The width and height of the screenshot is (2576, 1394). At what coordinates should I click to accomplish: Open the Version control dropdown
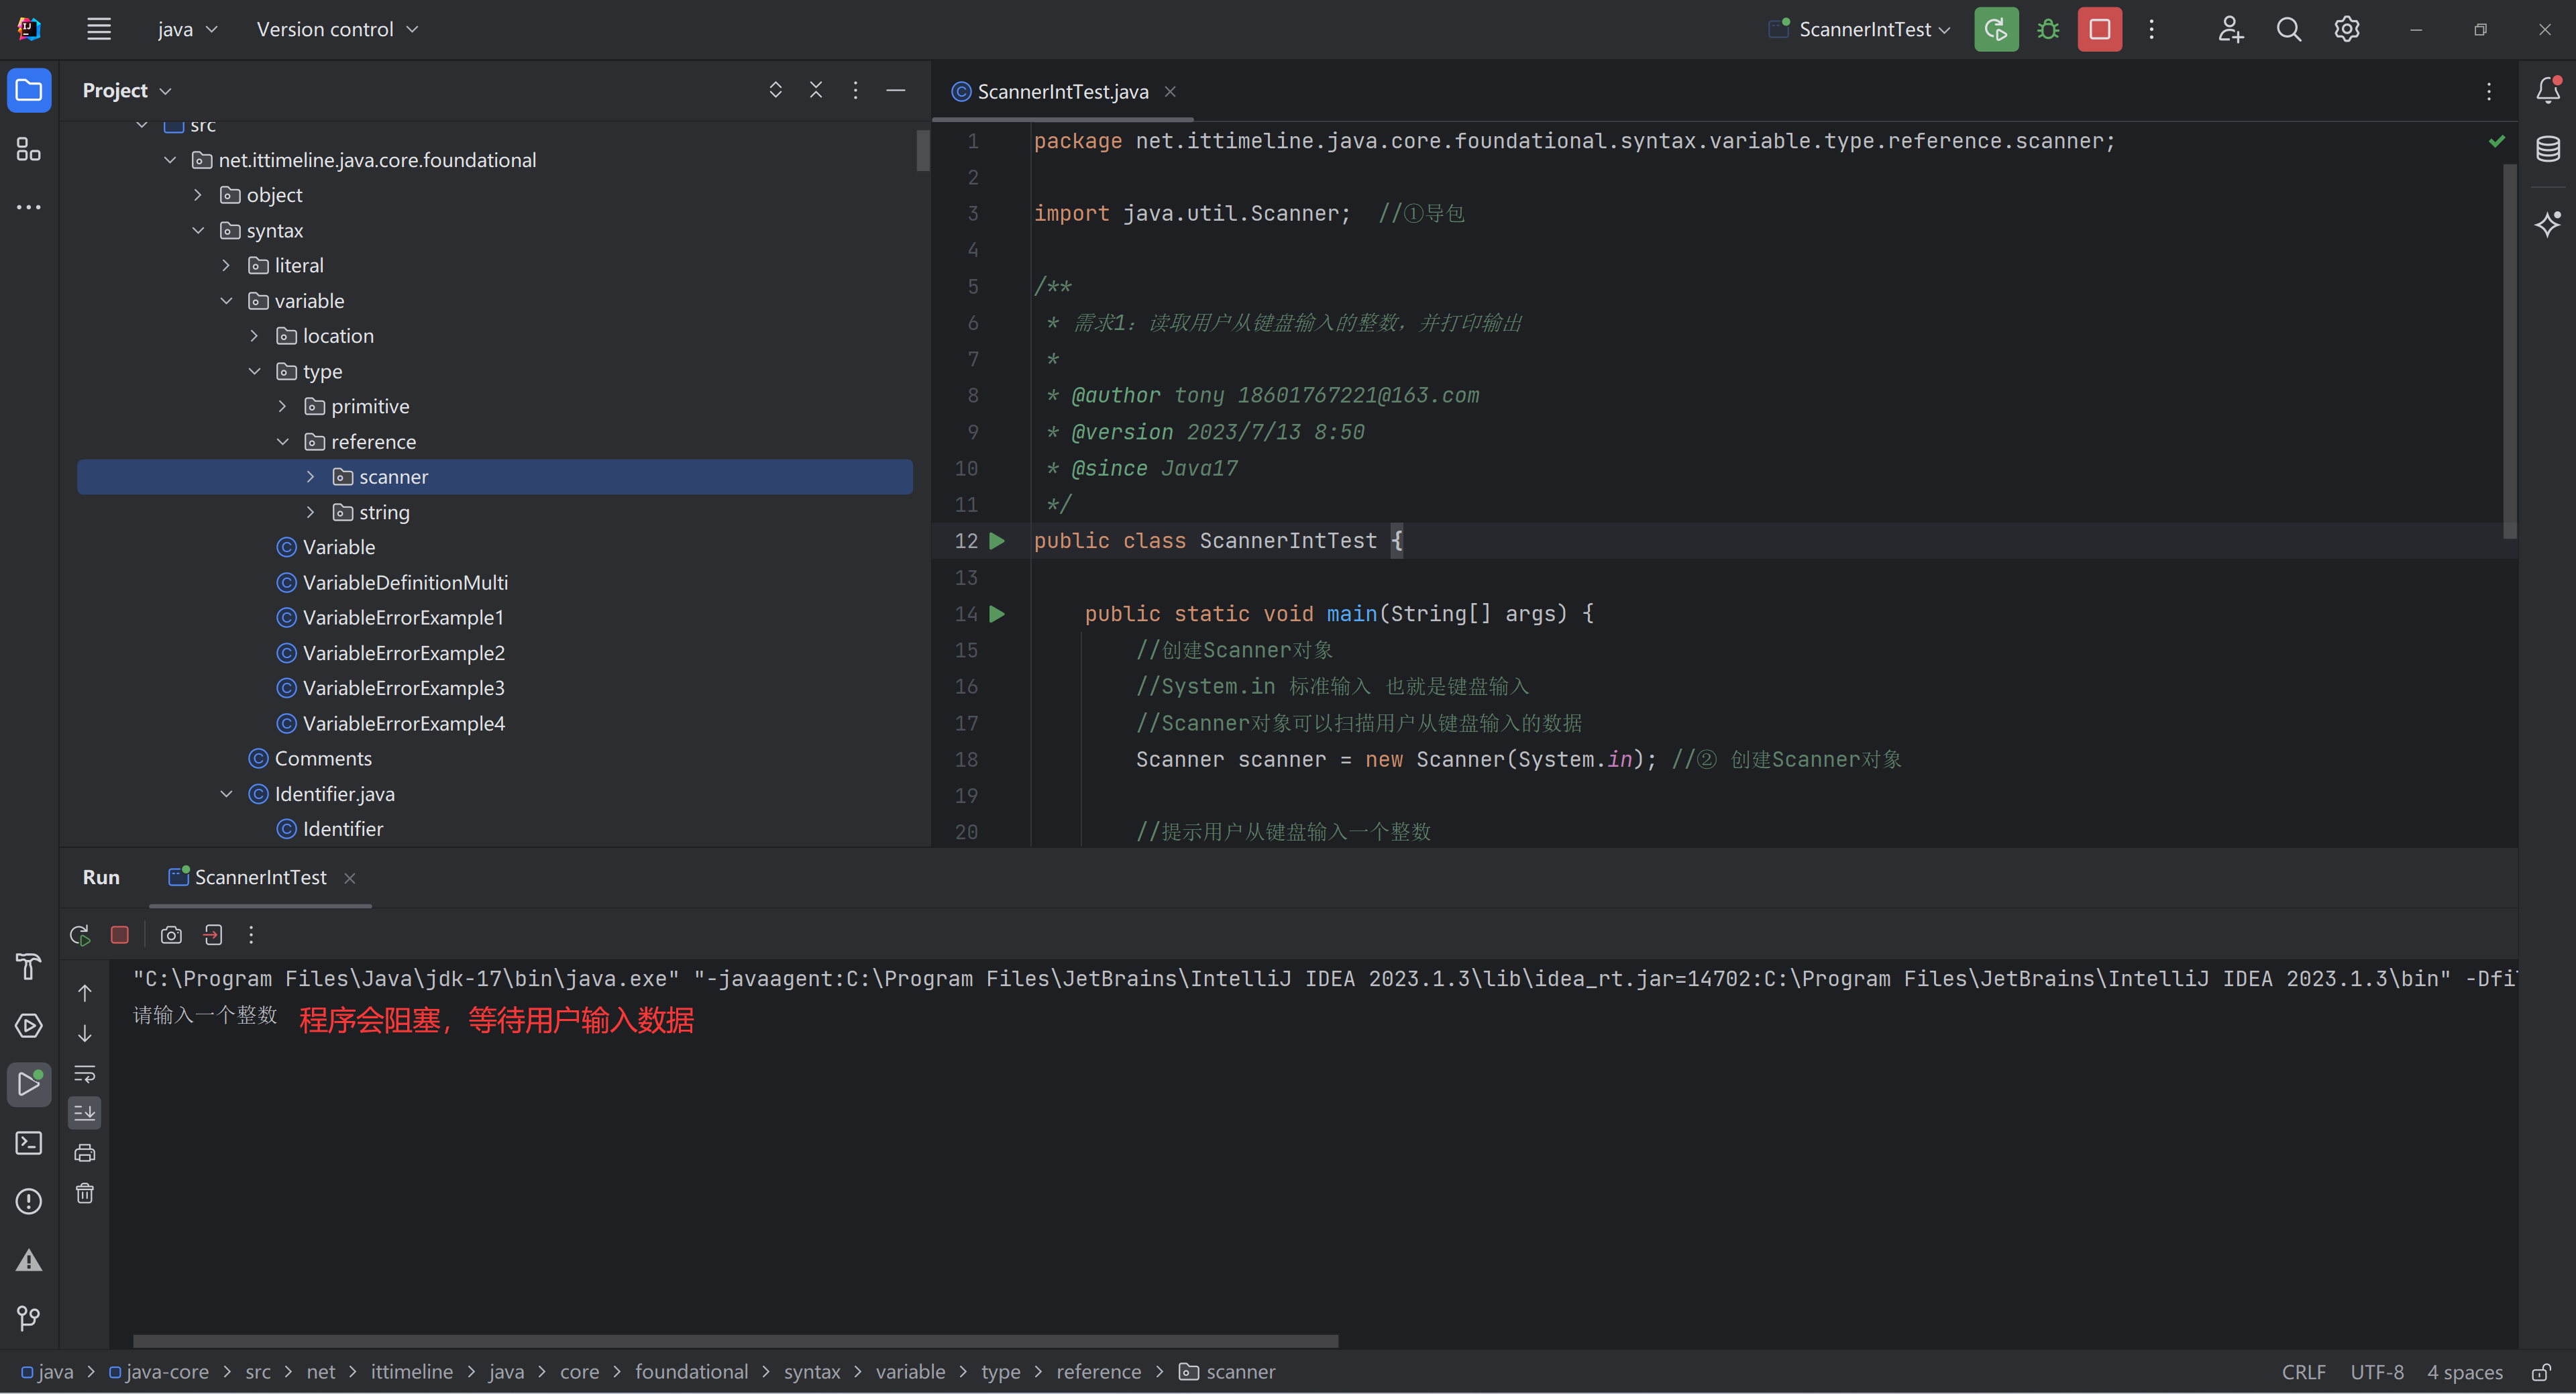[x=337, y=29]
